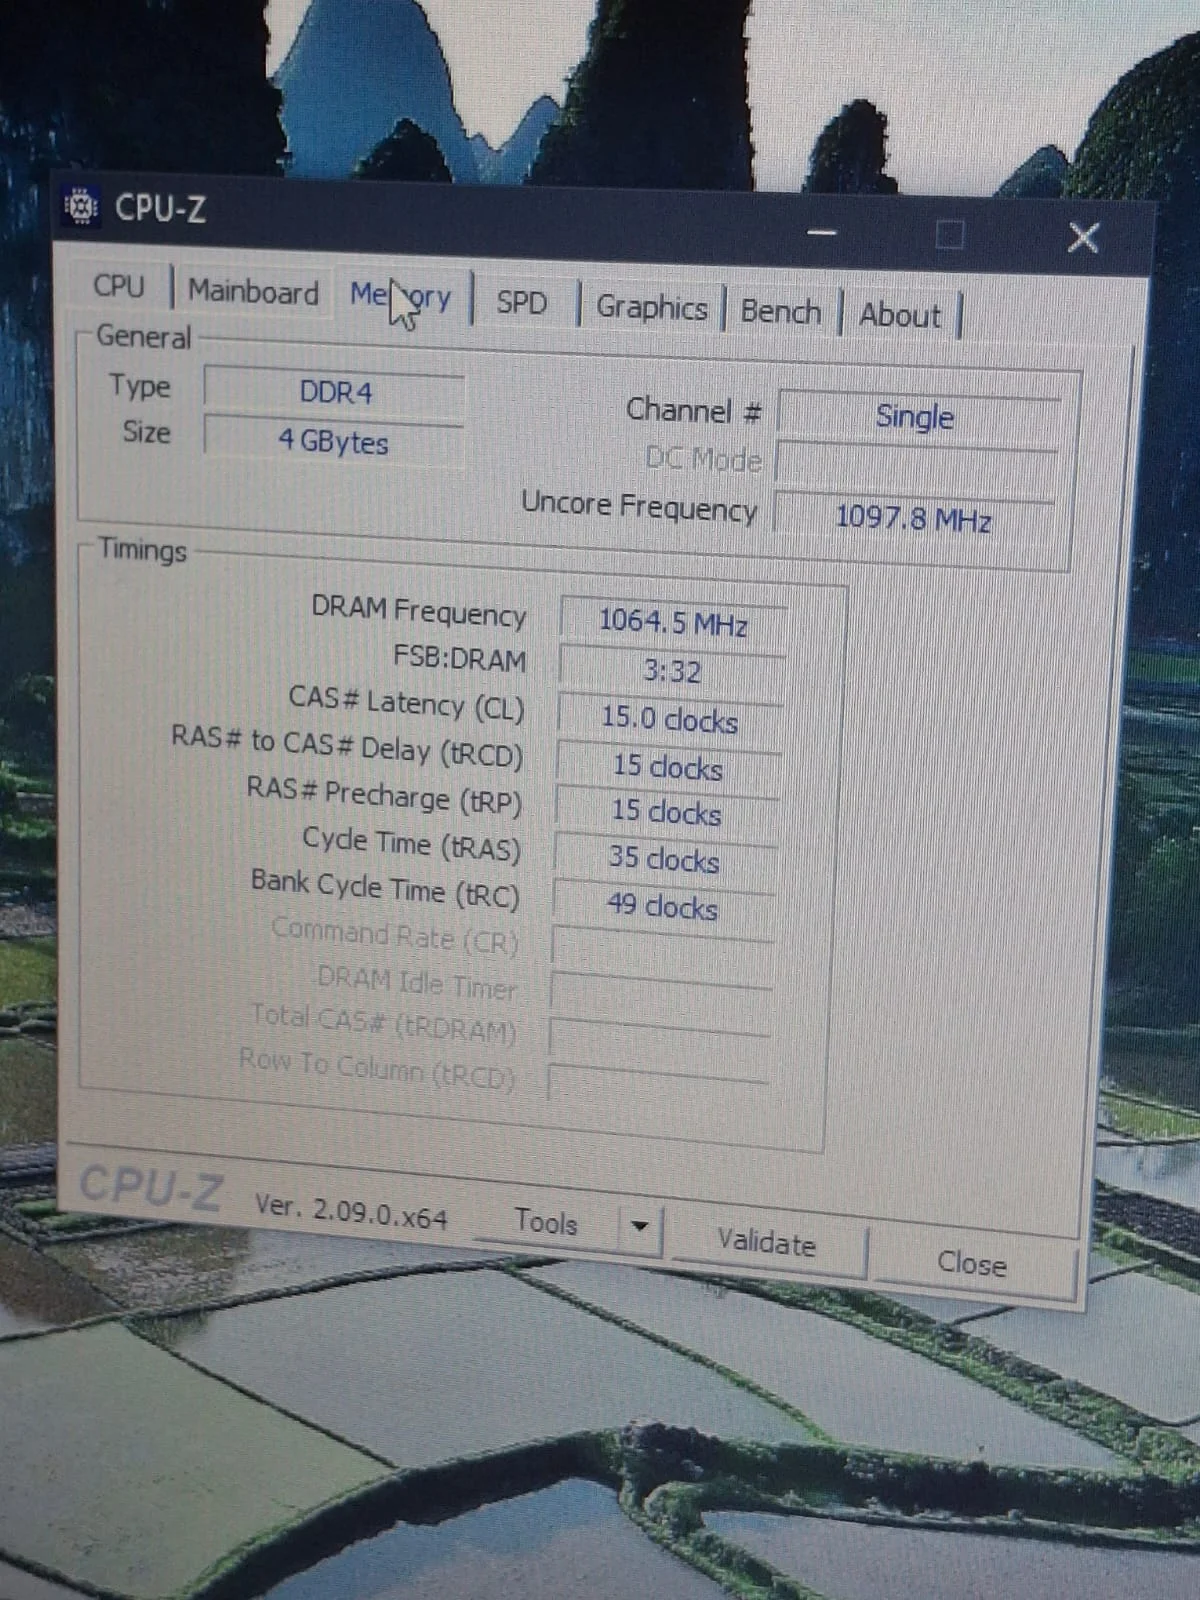Expand the Tools dropdown arrow
The height and width of the screenshot is (1600, 1200).
pyautogui.click(x=640, y=1226)
